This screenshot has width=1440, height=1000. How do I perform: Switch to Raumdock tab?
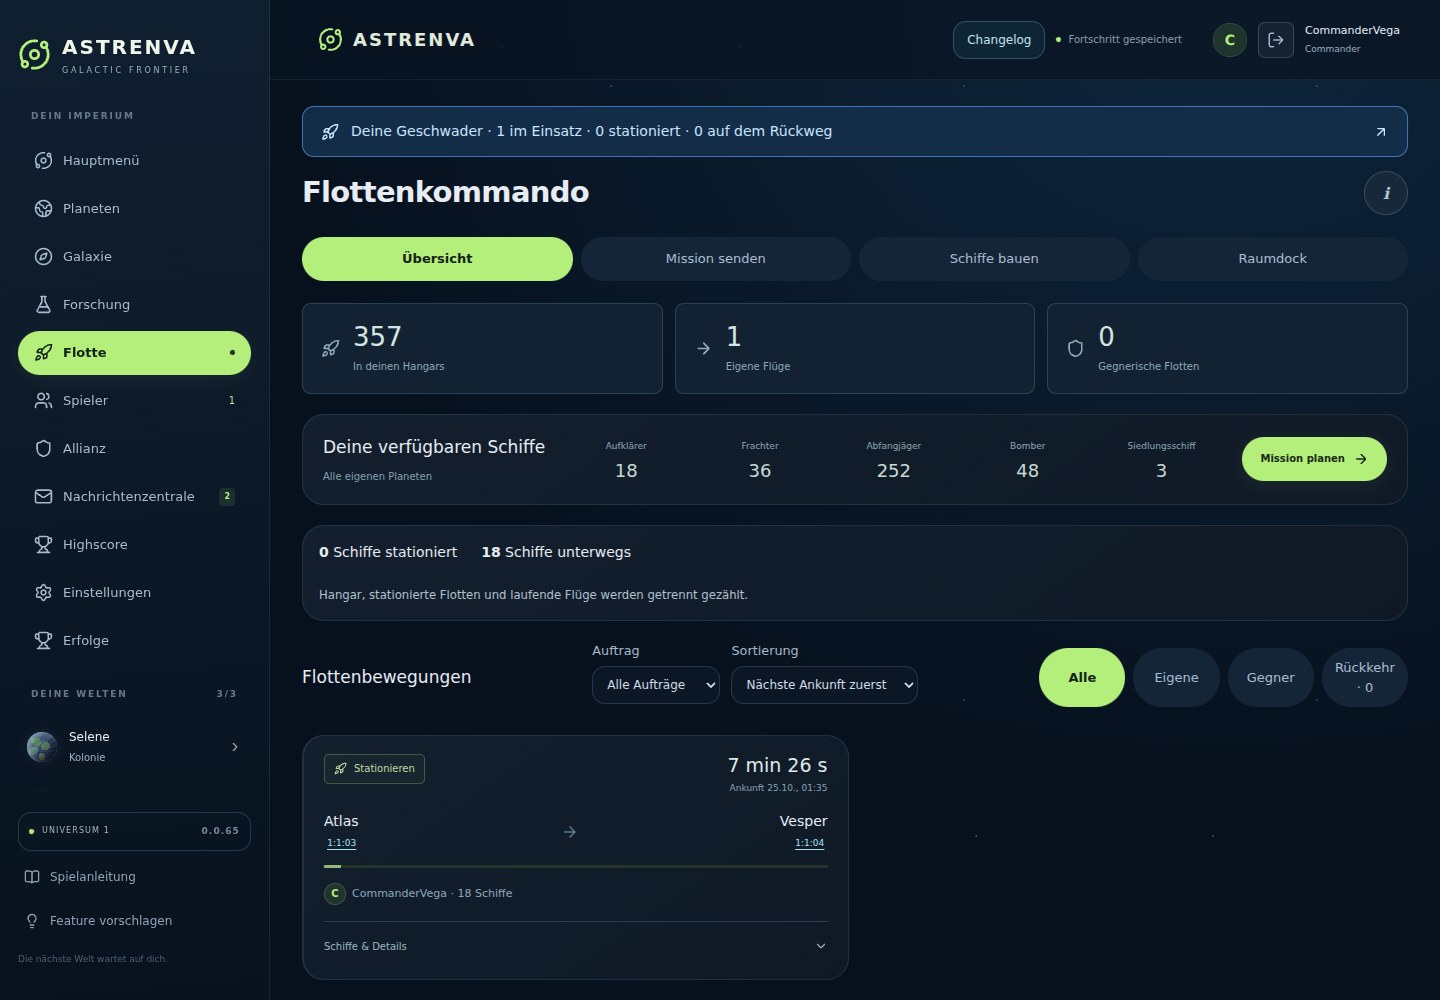pyautogui.click(x=1272, y=259)
